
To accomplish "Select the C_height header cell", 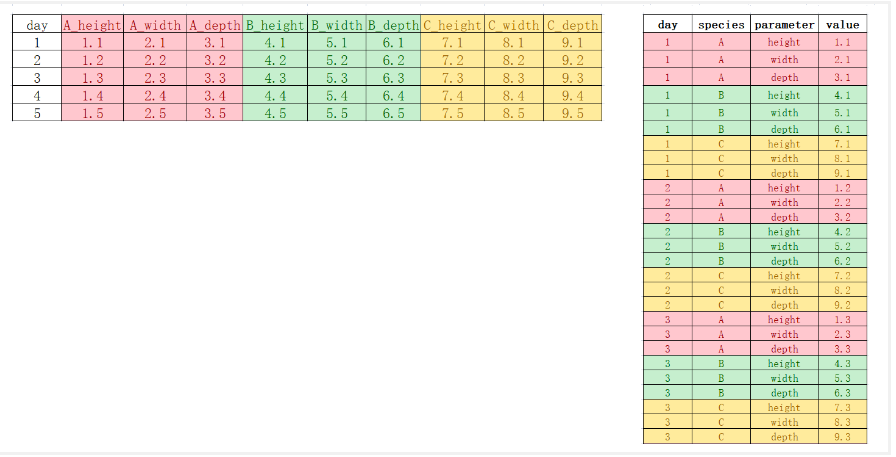I will (452, 25).
